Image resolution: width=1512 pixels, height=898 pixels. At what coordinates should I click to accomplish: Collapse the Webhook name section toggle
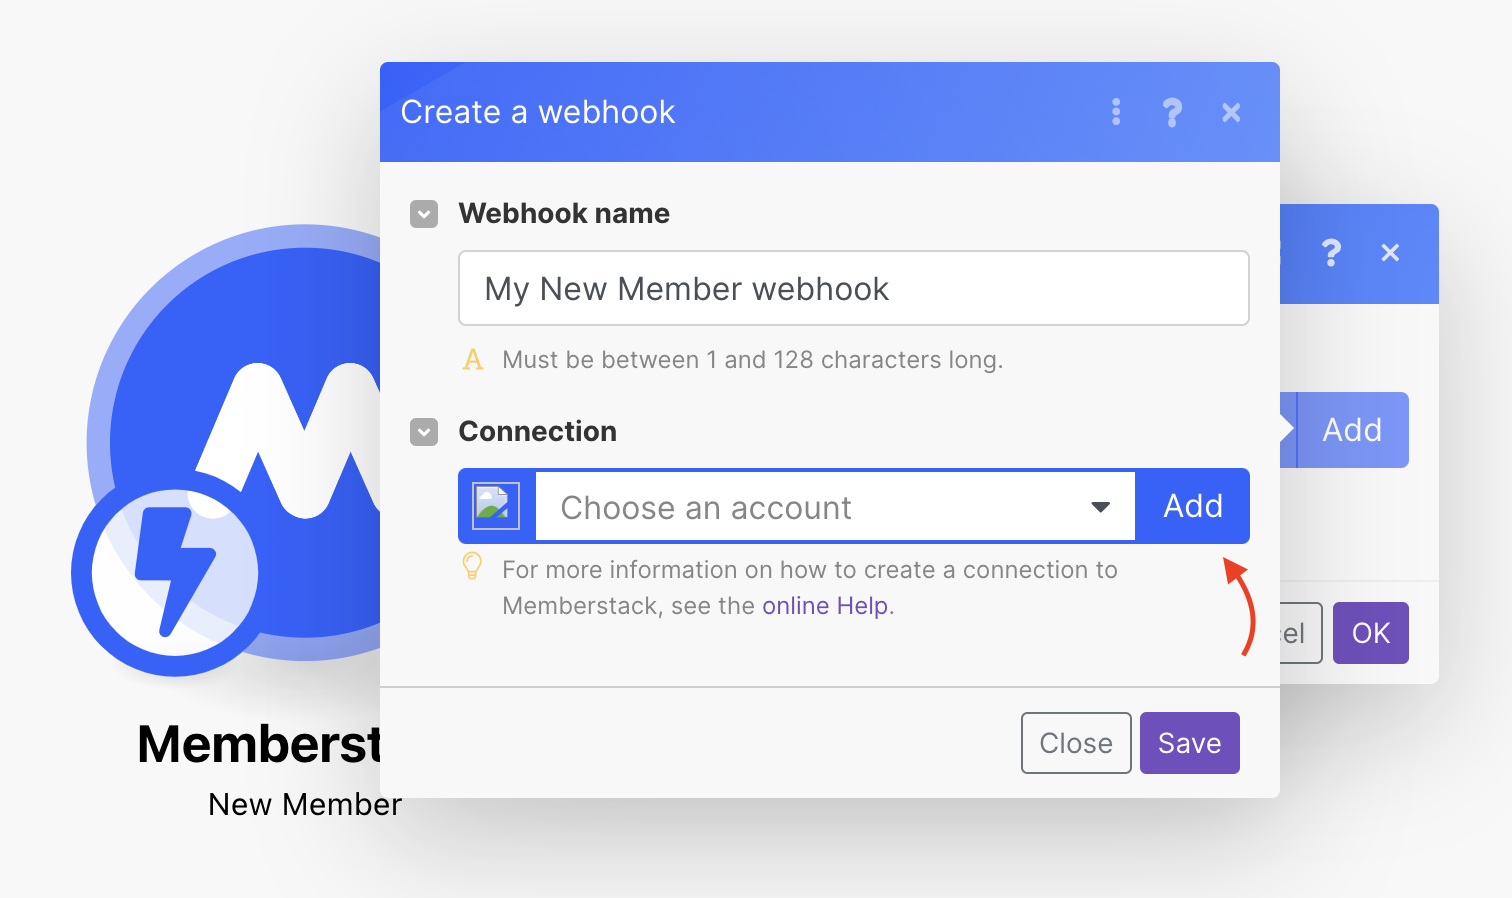coord(424,214)
